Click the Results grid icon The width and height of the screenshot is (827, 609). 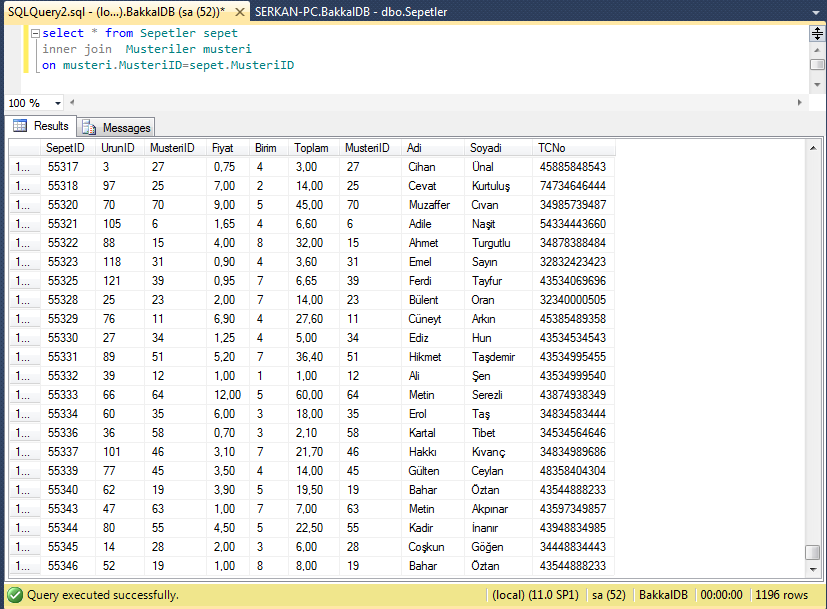[20, 125]
